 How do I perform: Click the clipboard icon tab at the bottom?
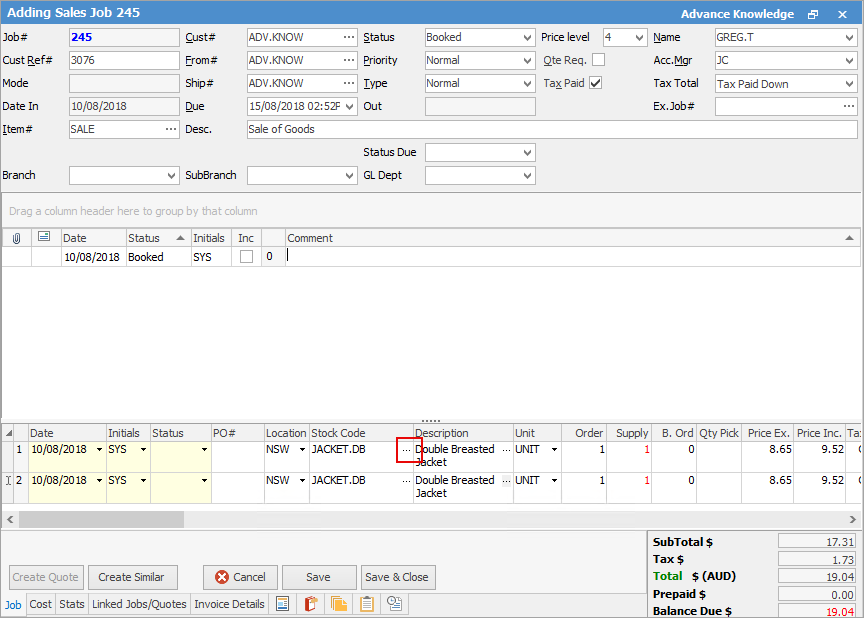pos(367,604)
